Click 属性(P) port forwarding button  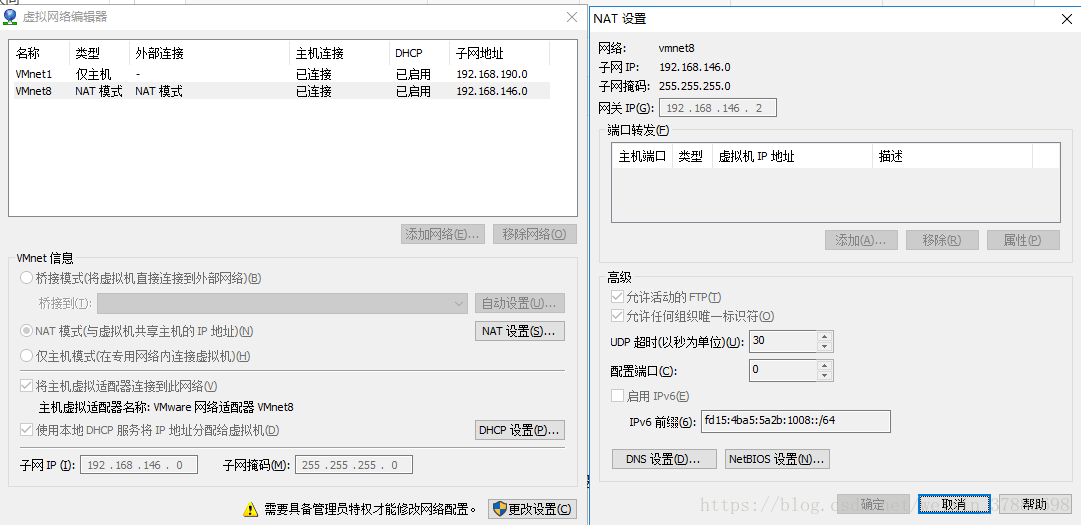tap(1023, 240)
